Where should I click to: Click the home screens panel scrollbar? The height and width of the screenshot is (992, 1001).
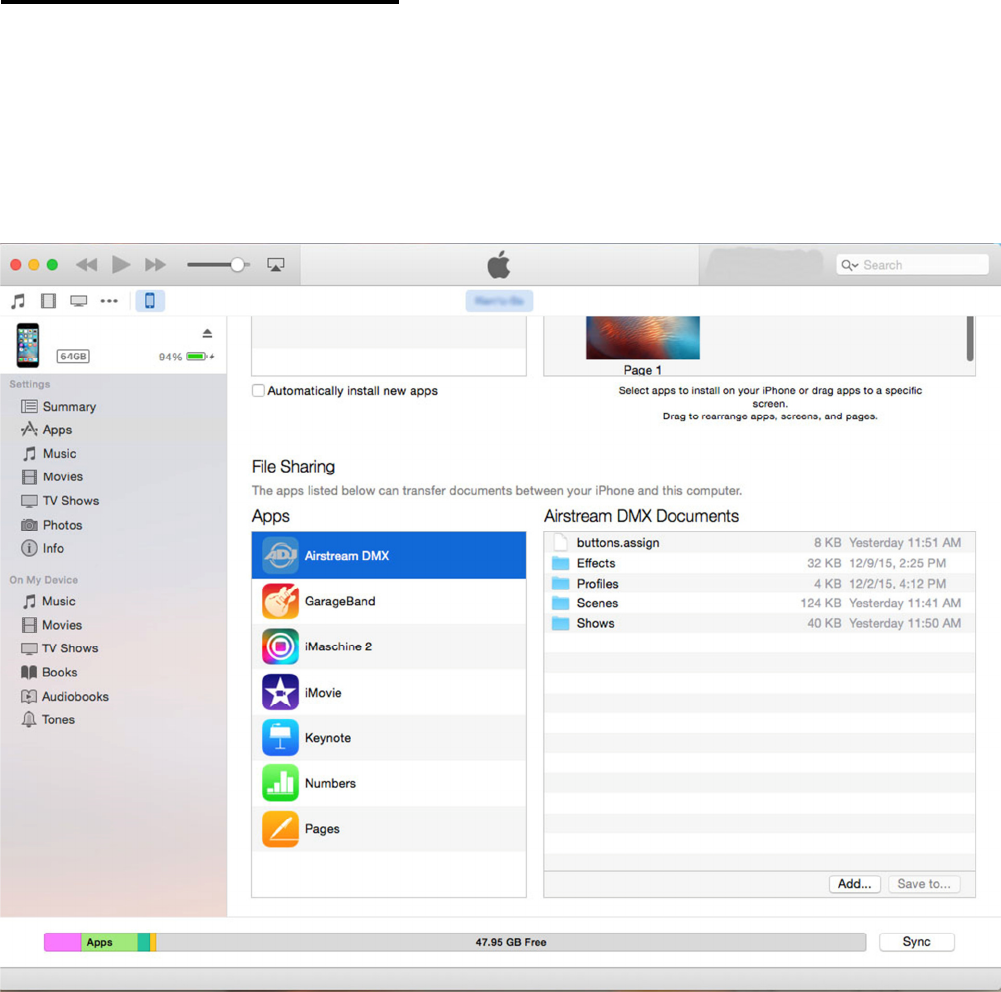point(970,338)
